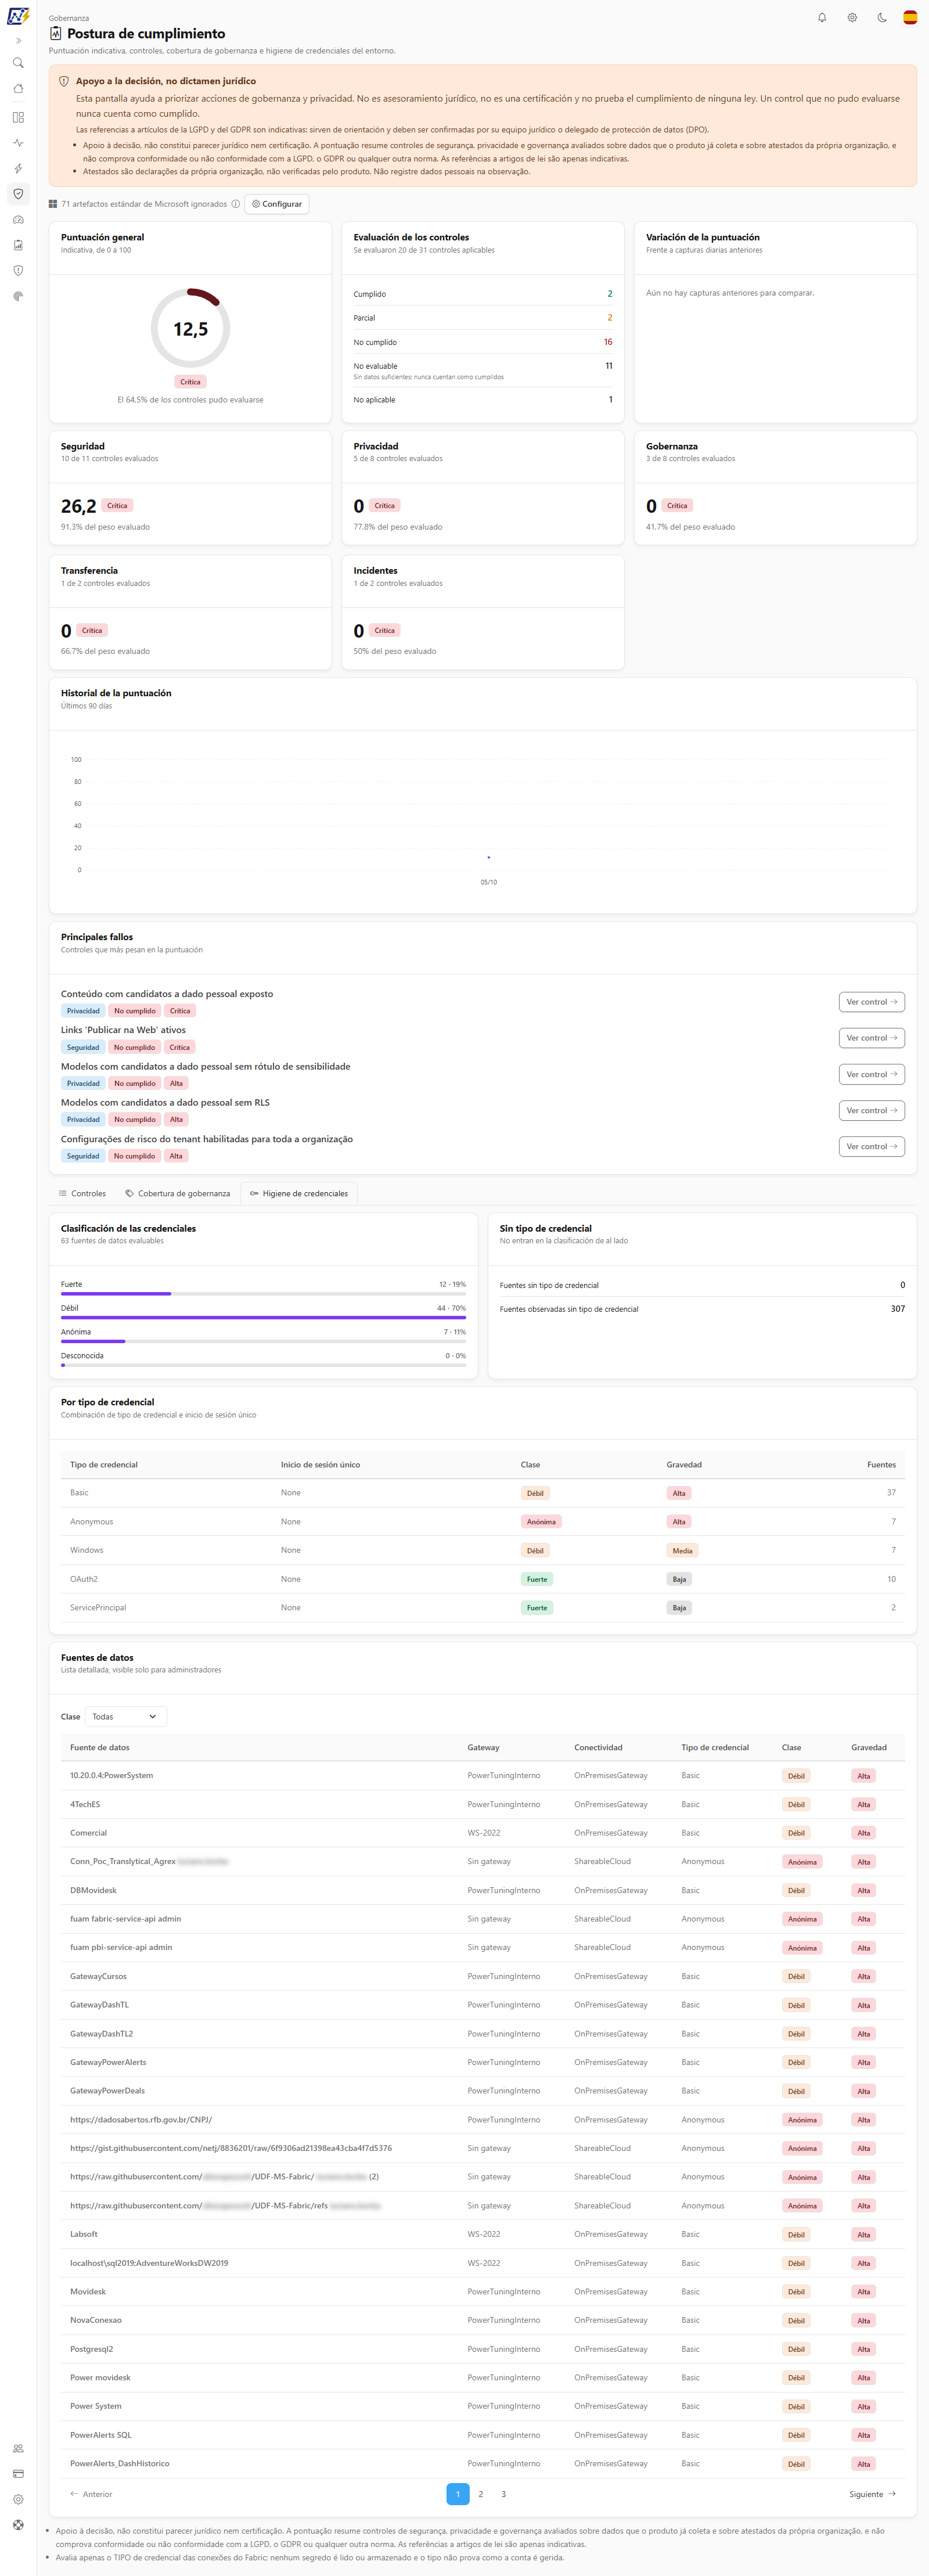This screenshot has height=2576, width=929.
Task: Open notifications bell in the header
Action: tap(822, 18)
